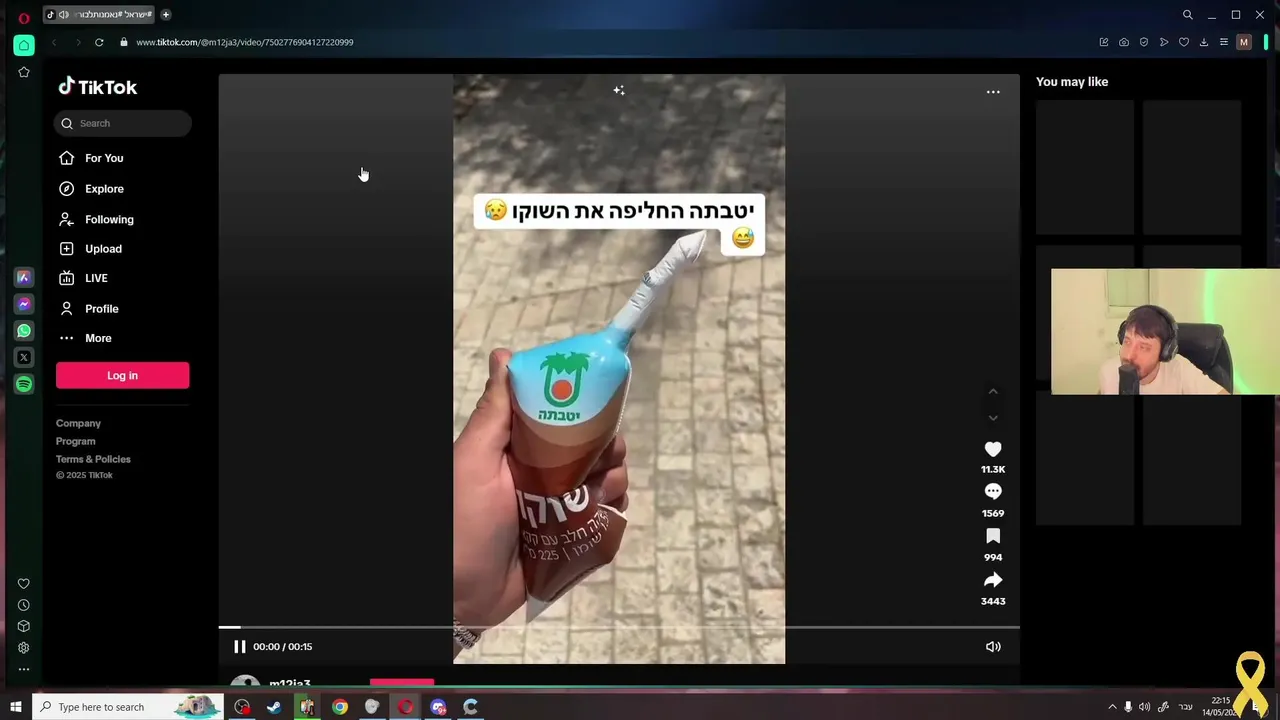Open Opera sidebar heart pinboards icon
Image resolution: width=1280 pixels, height=720 pixels.
click(x=24, y=584)
